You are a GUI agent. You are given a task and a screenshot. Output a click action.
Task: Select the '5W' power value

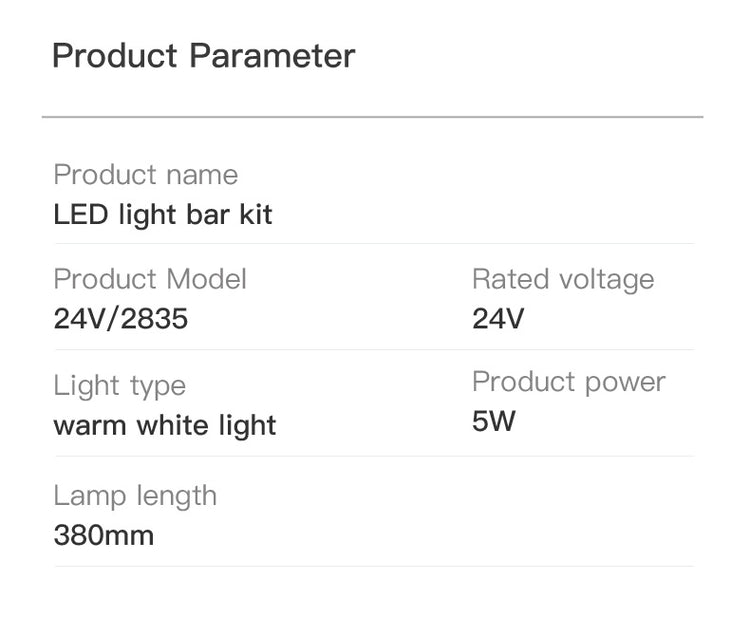pos(493,421)
